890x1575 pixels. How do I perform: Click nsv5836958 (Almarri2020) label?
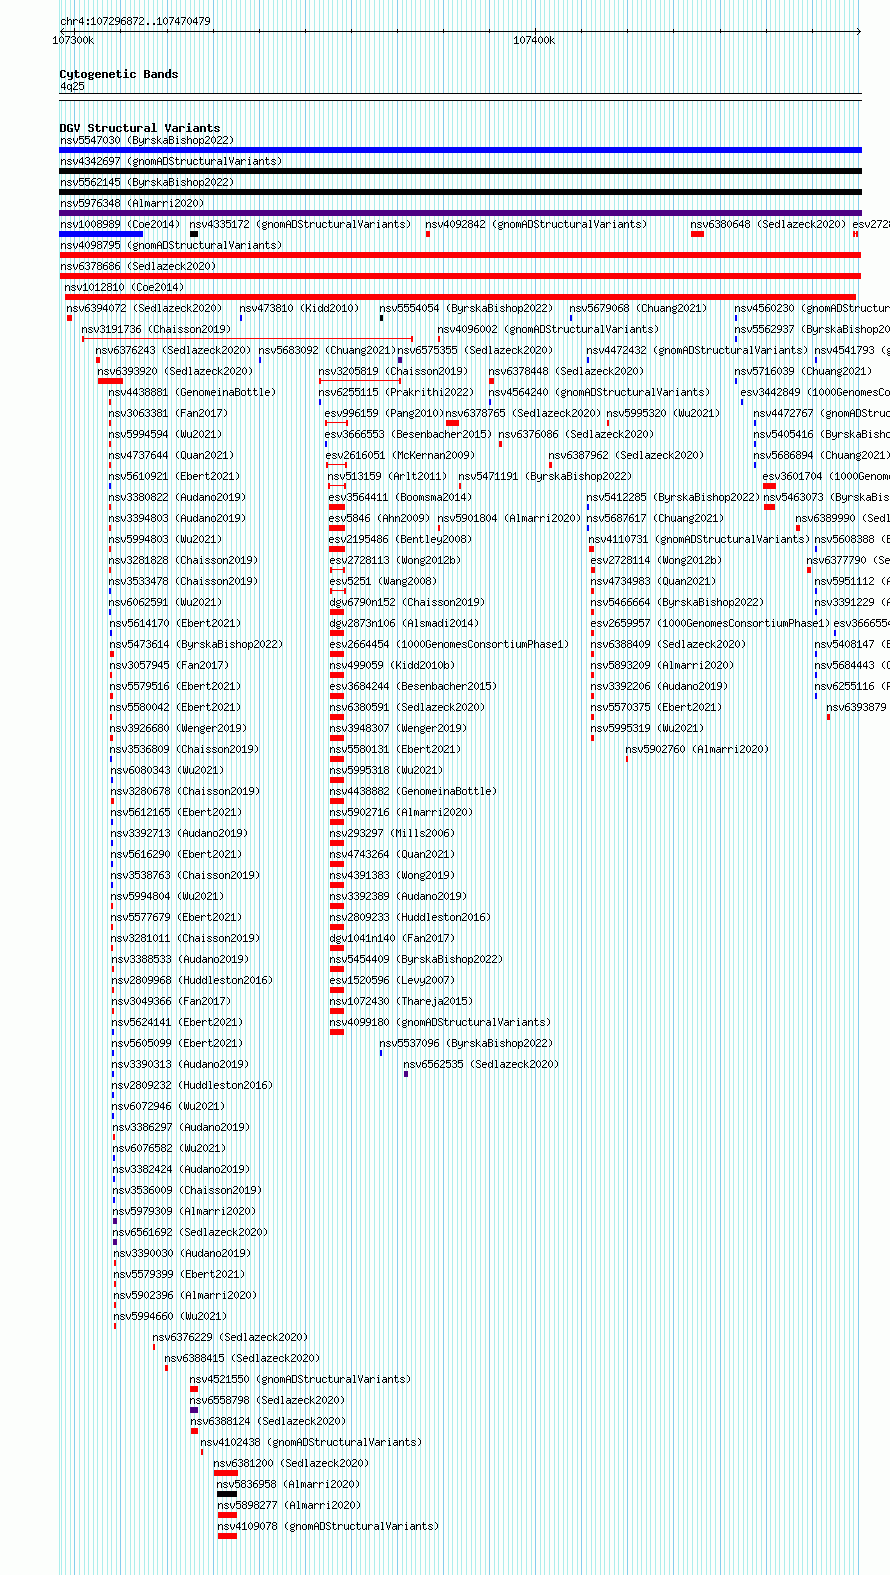coord(288,1485)
